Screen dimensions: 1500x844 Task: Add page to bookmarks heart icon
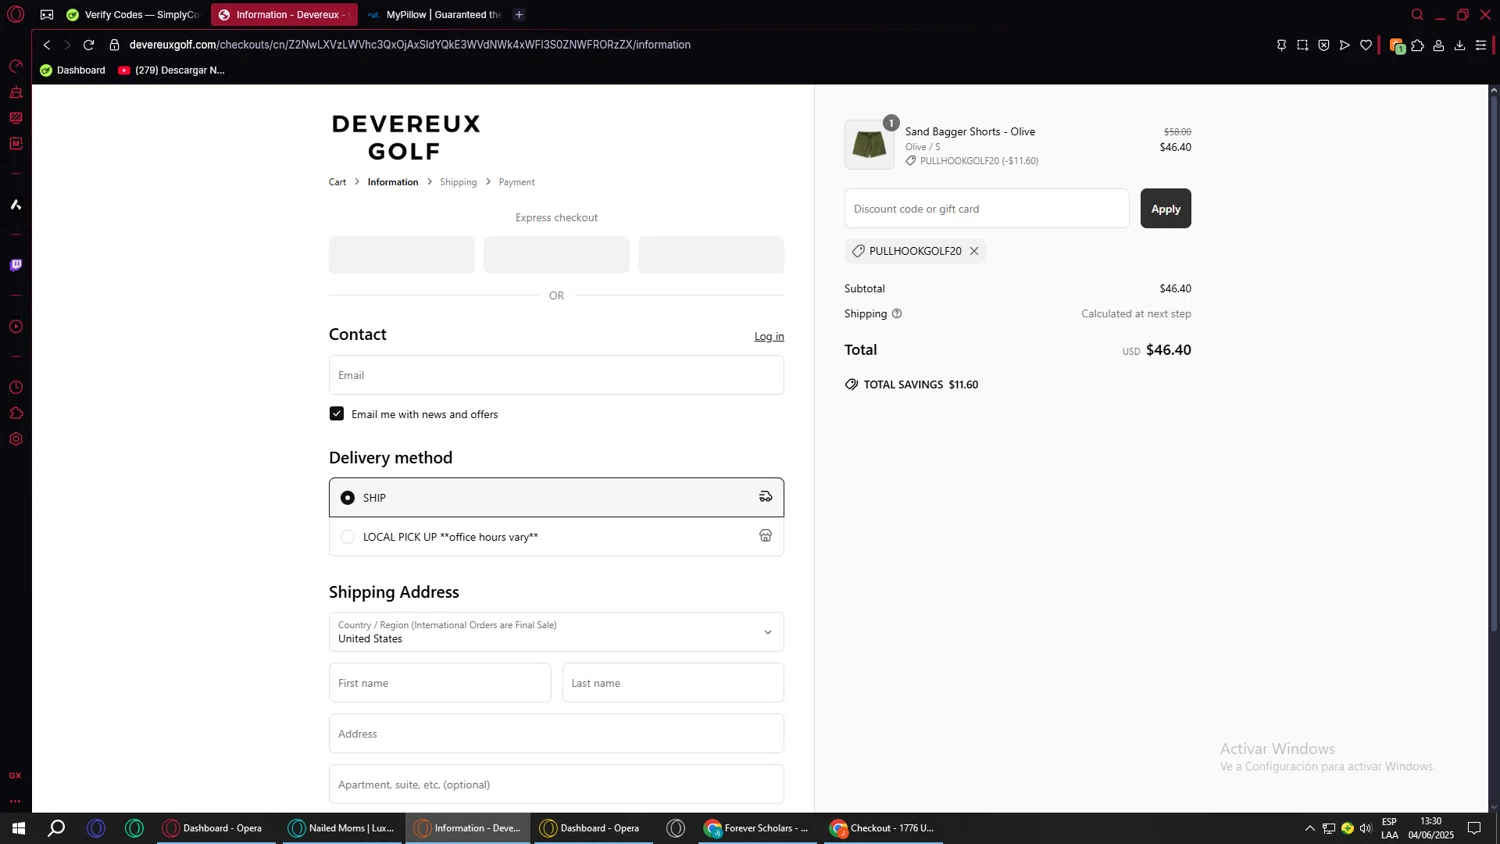tap(1366, 45)
